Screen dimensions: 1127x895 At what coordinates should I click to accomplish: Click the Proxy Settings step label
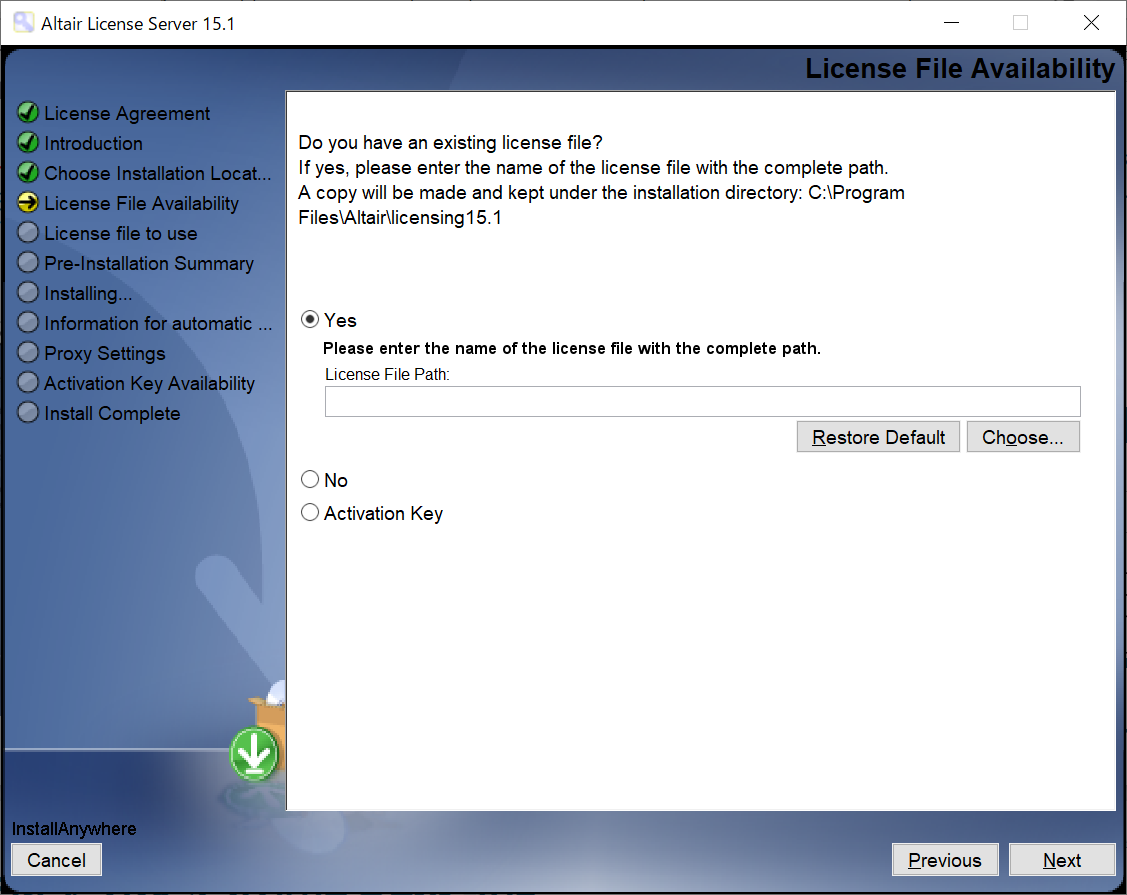[105, 354]
